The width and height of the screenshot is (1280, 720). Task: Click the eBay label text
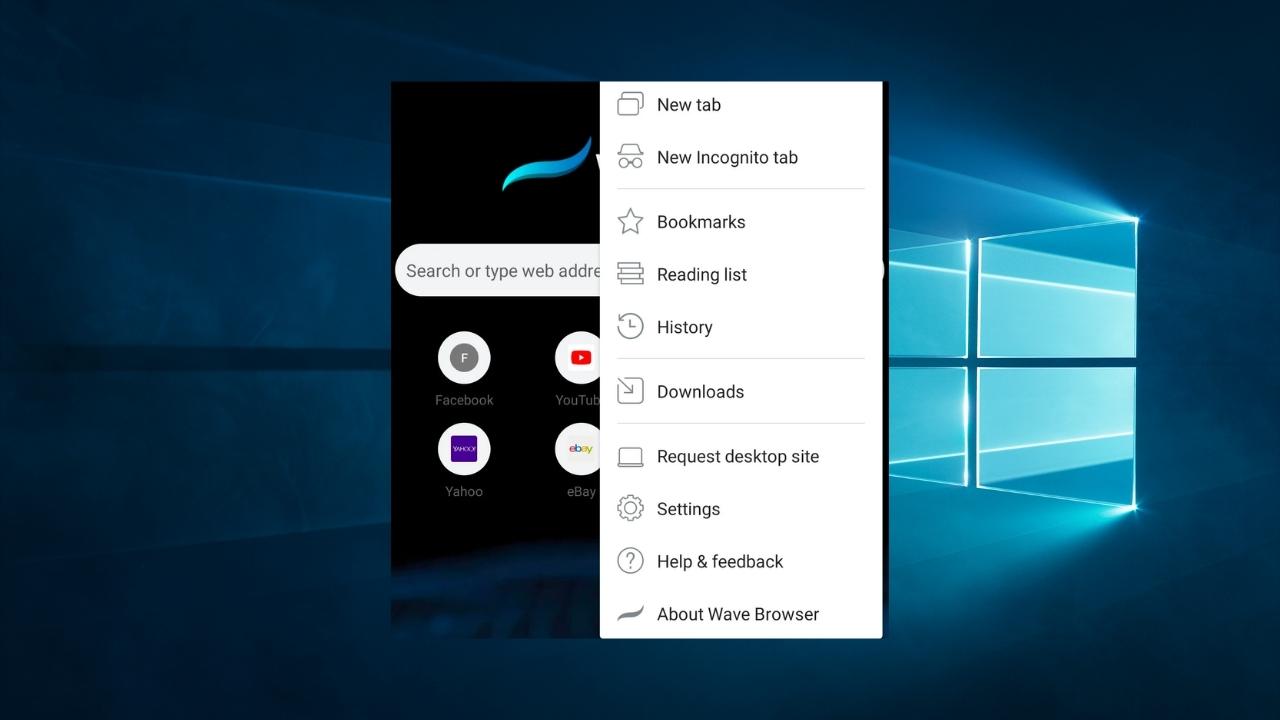click(x=581, y=491)
